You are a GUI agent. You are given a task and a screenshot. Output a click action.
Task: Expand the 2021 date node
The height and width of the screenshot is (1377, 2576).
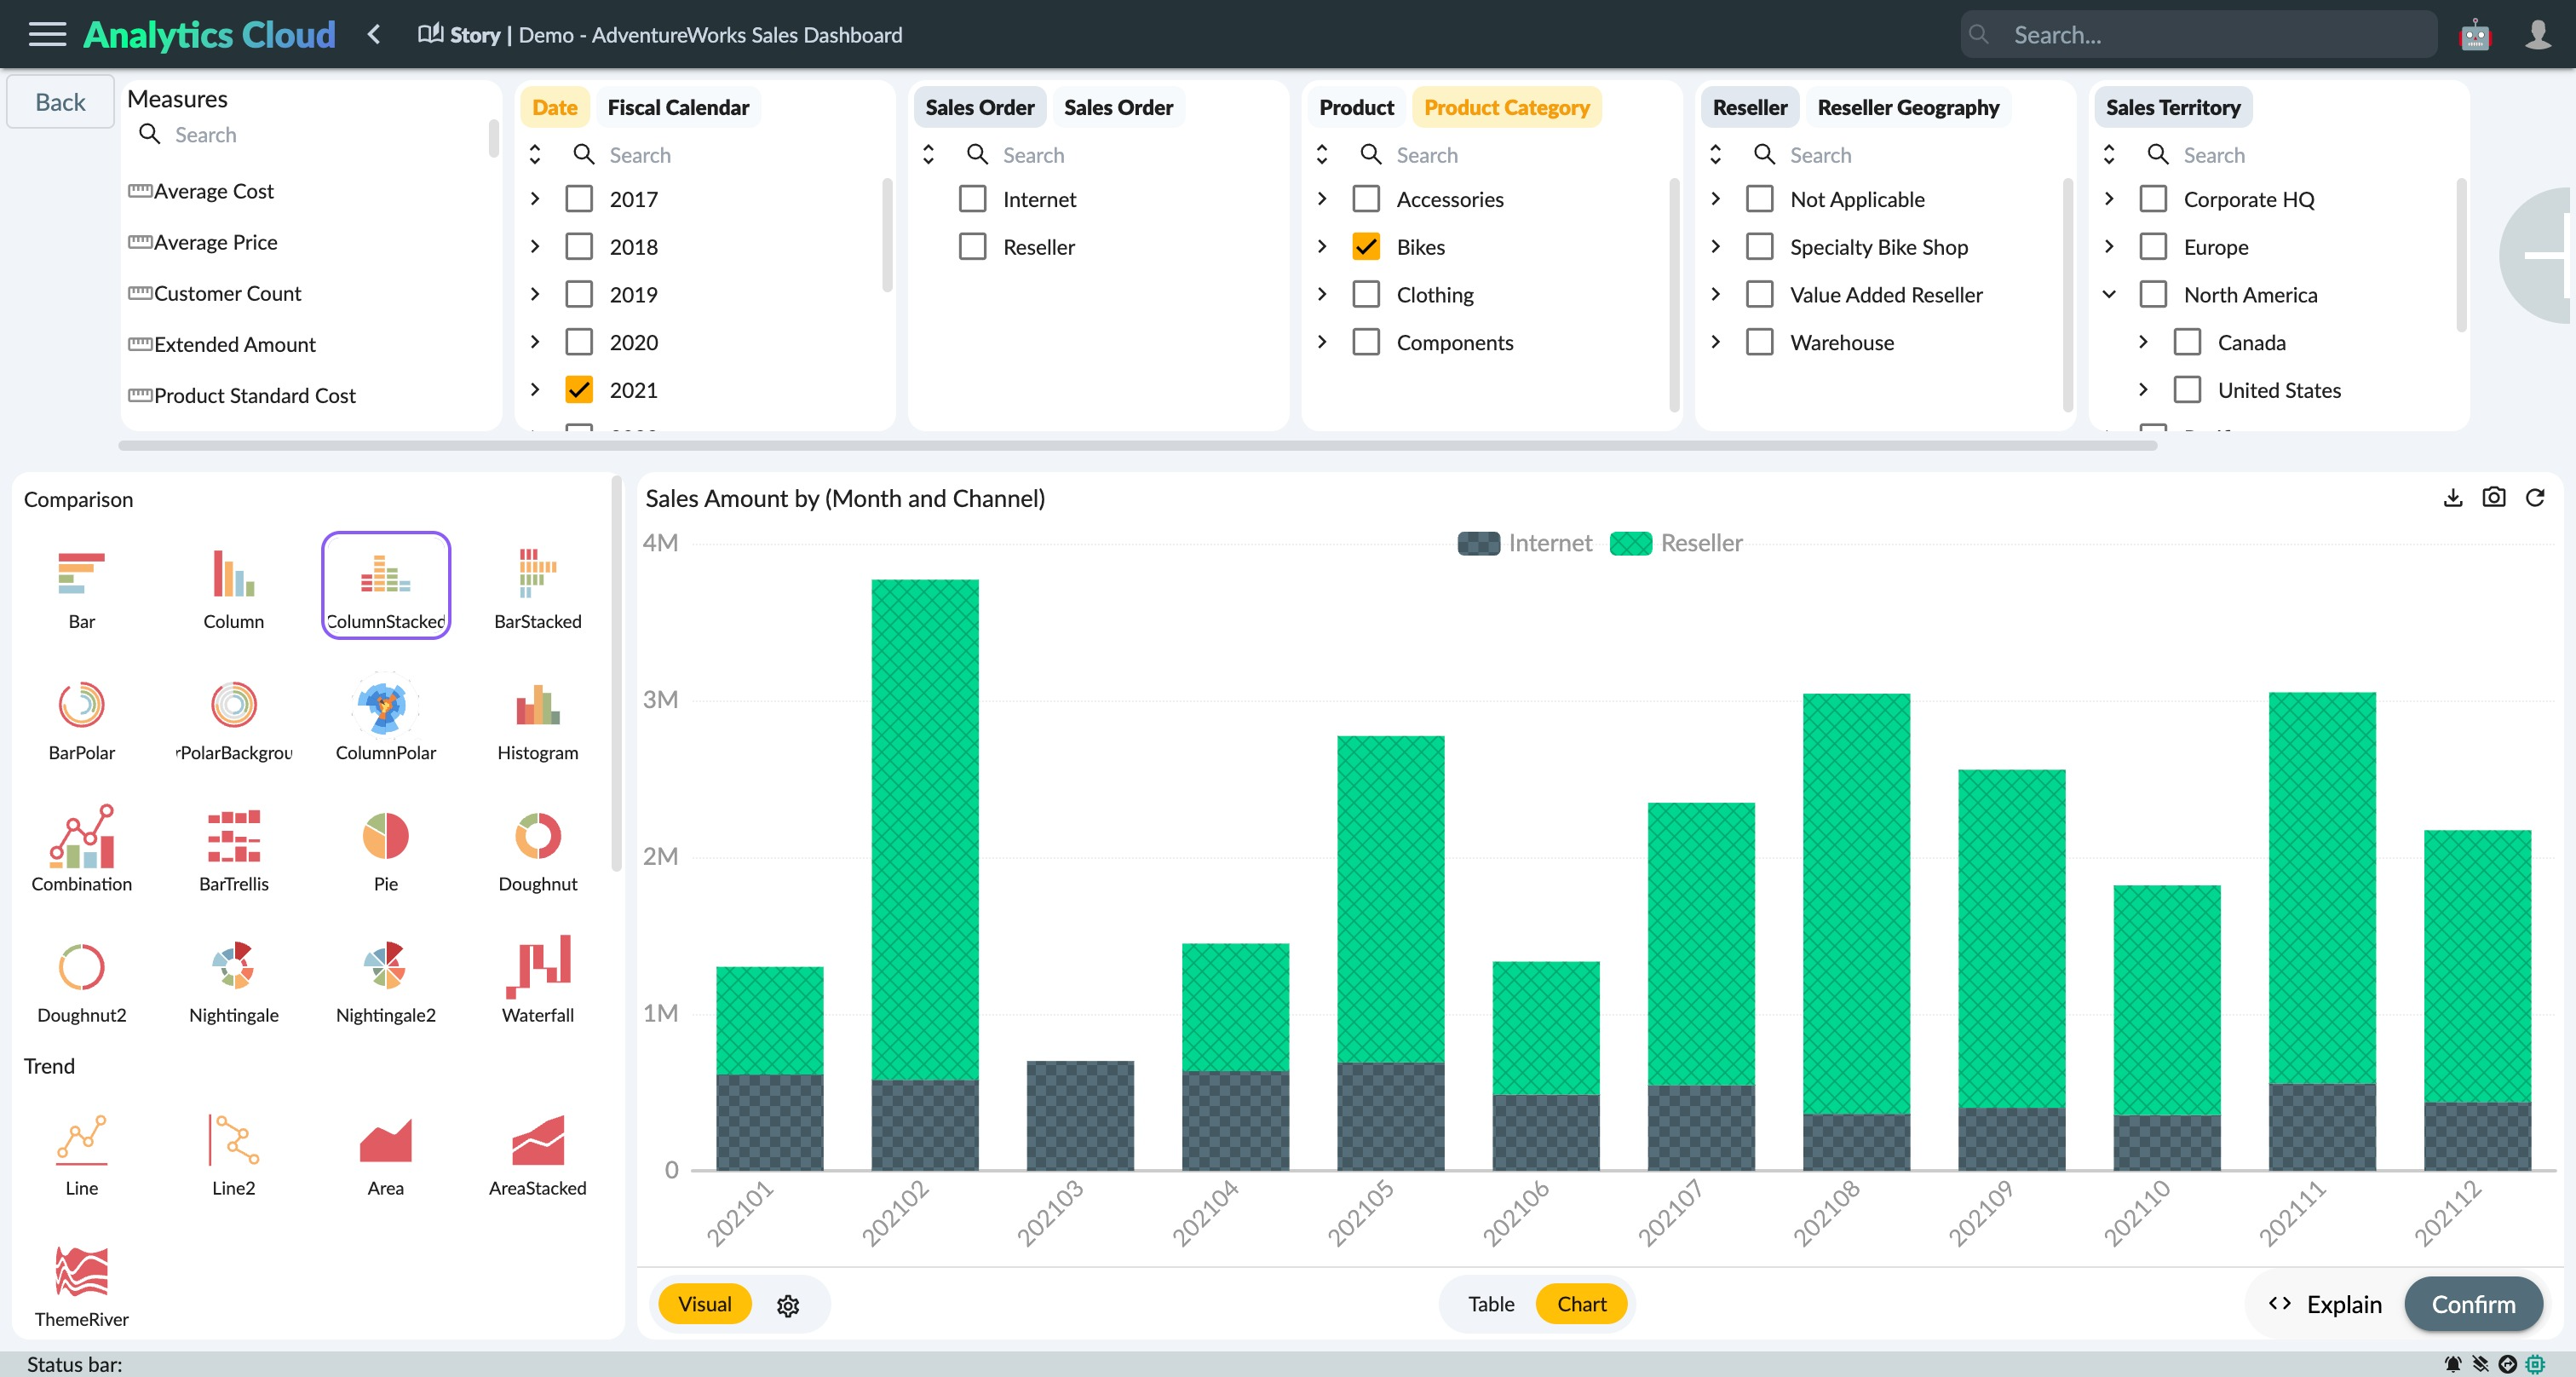[x=535, y=390]
